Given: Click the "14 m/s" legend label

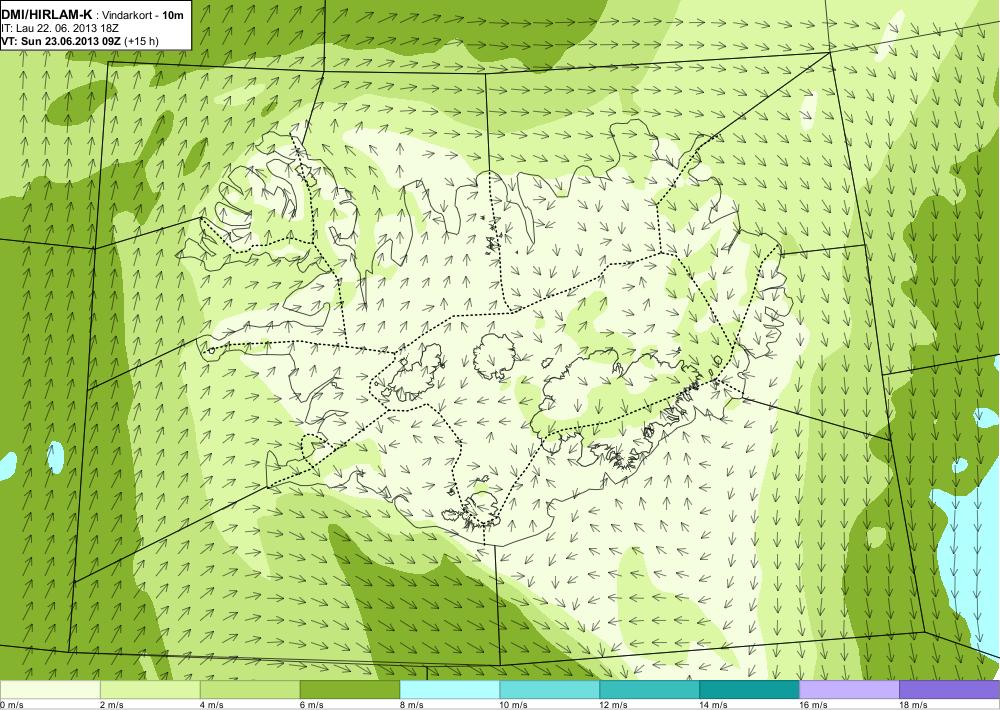Looking at the screenshot, I should [714, 705].
